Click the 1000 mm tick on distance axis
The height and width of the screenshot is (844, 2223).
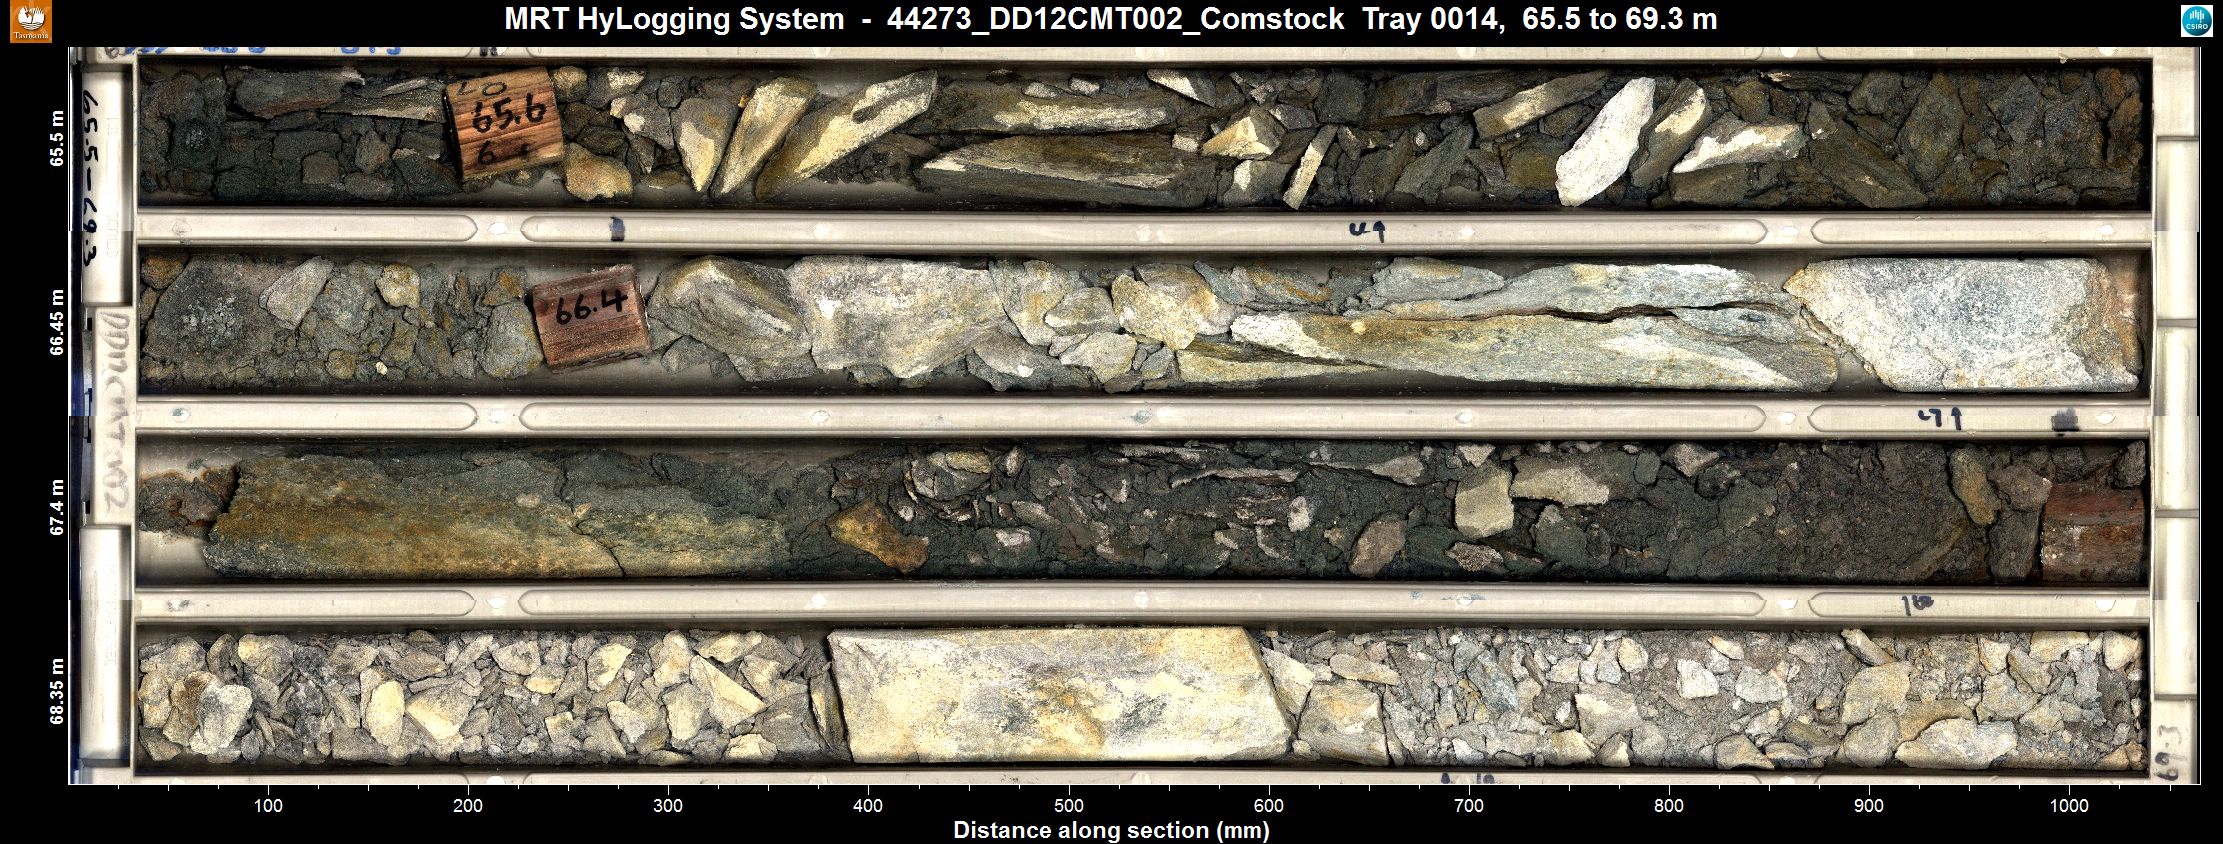tap(2069, 806)
